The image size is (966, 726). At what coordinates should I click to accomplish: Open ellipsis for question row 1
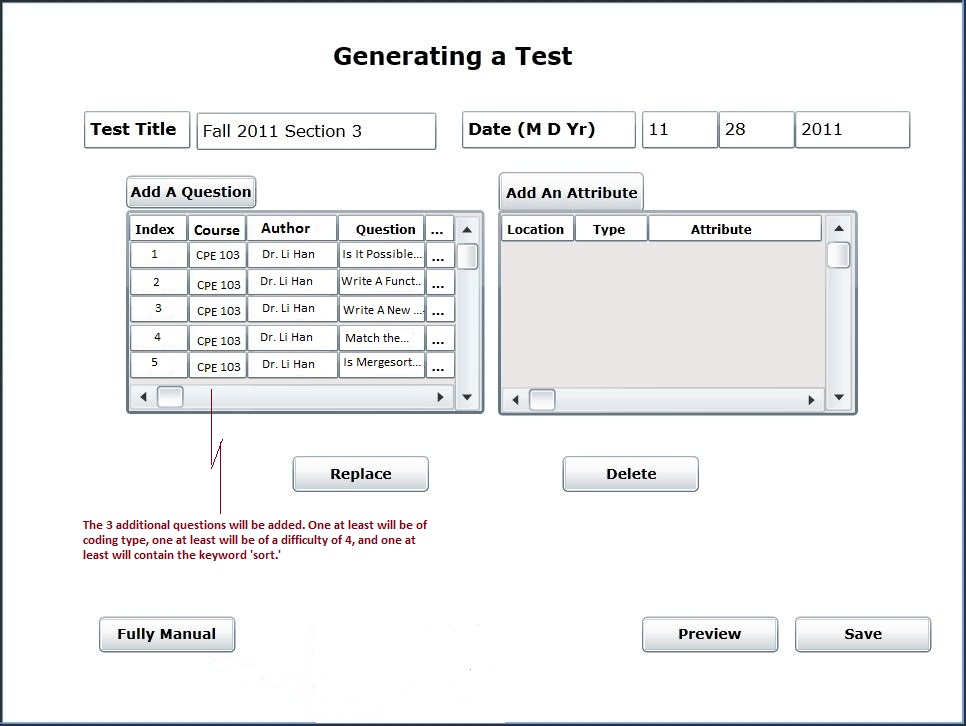point(438,256)
